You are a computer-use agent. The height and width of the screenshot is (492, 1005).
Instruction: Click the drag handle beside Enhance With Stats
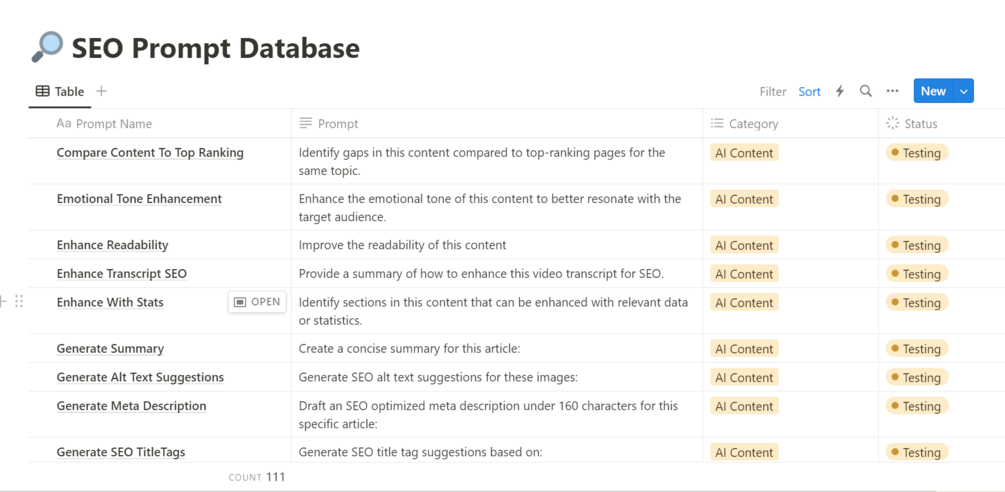coord(19,302)
